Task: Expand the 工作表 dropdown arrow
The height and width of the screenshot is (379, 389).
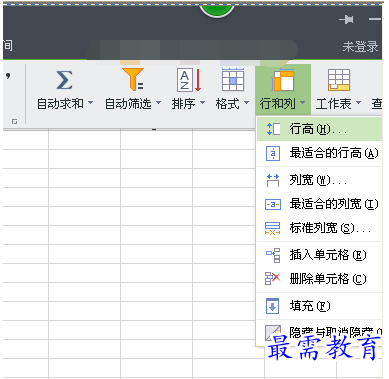Action: click(x=359, y=103)
